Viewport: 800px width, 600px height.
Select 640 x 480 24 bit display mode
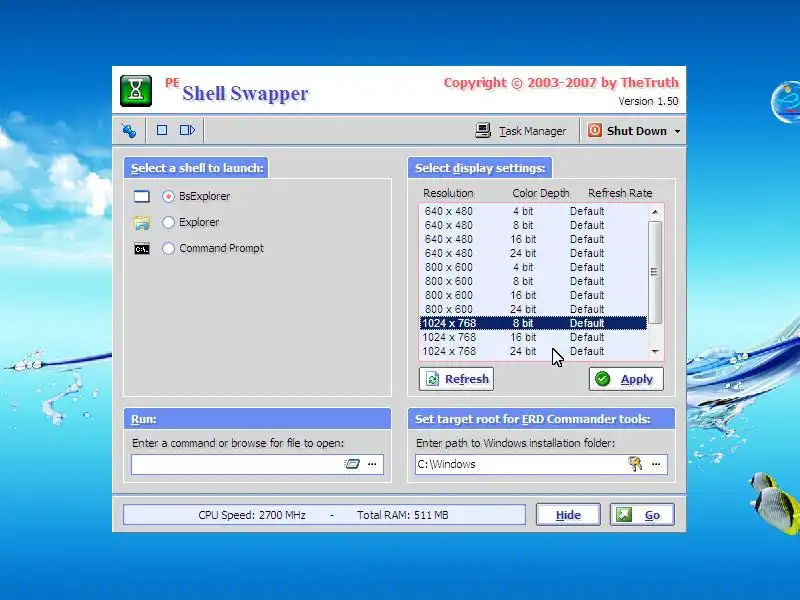click(533, 253)
